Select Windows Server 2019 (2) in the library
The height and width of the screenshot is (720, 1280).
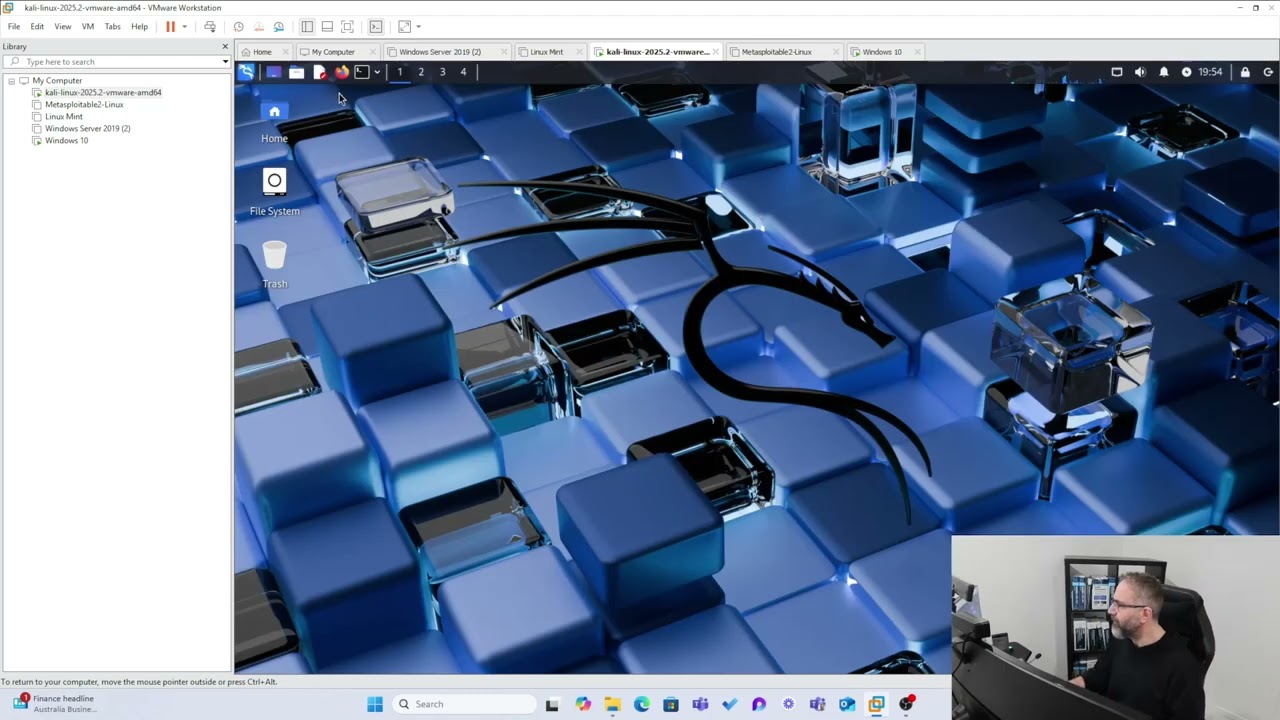(87, 128)
